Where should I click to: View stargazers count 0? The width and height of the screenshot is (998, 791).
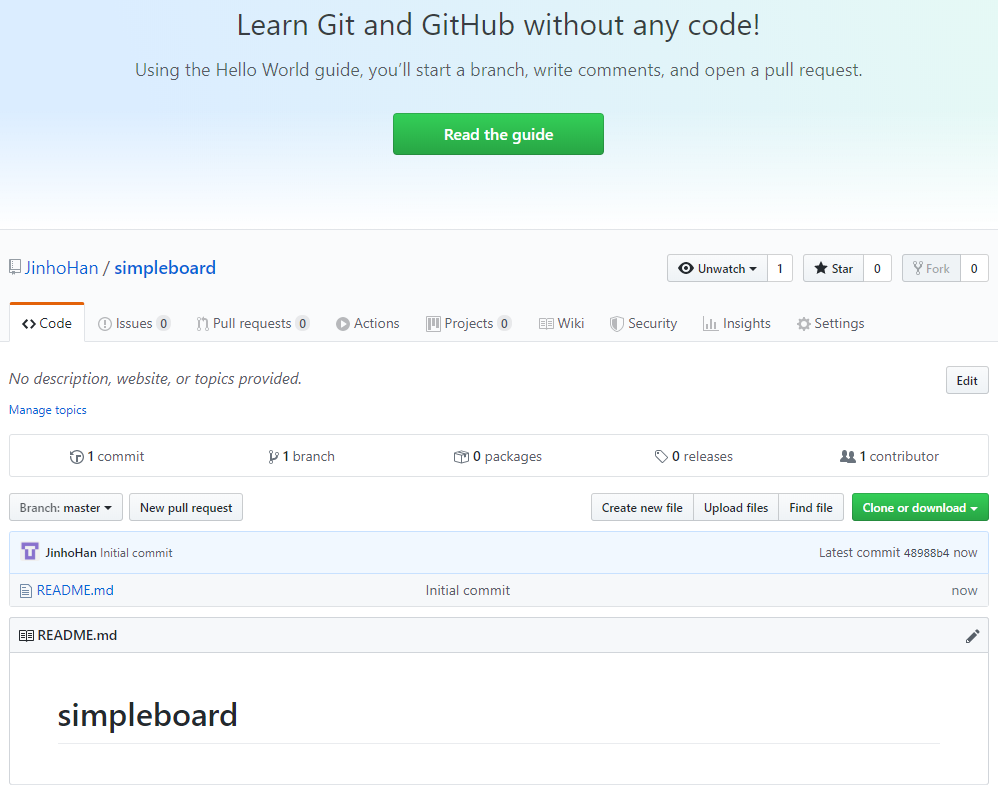877,269
